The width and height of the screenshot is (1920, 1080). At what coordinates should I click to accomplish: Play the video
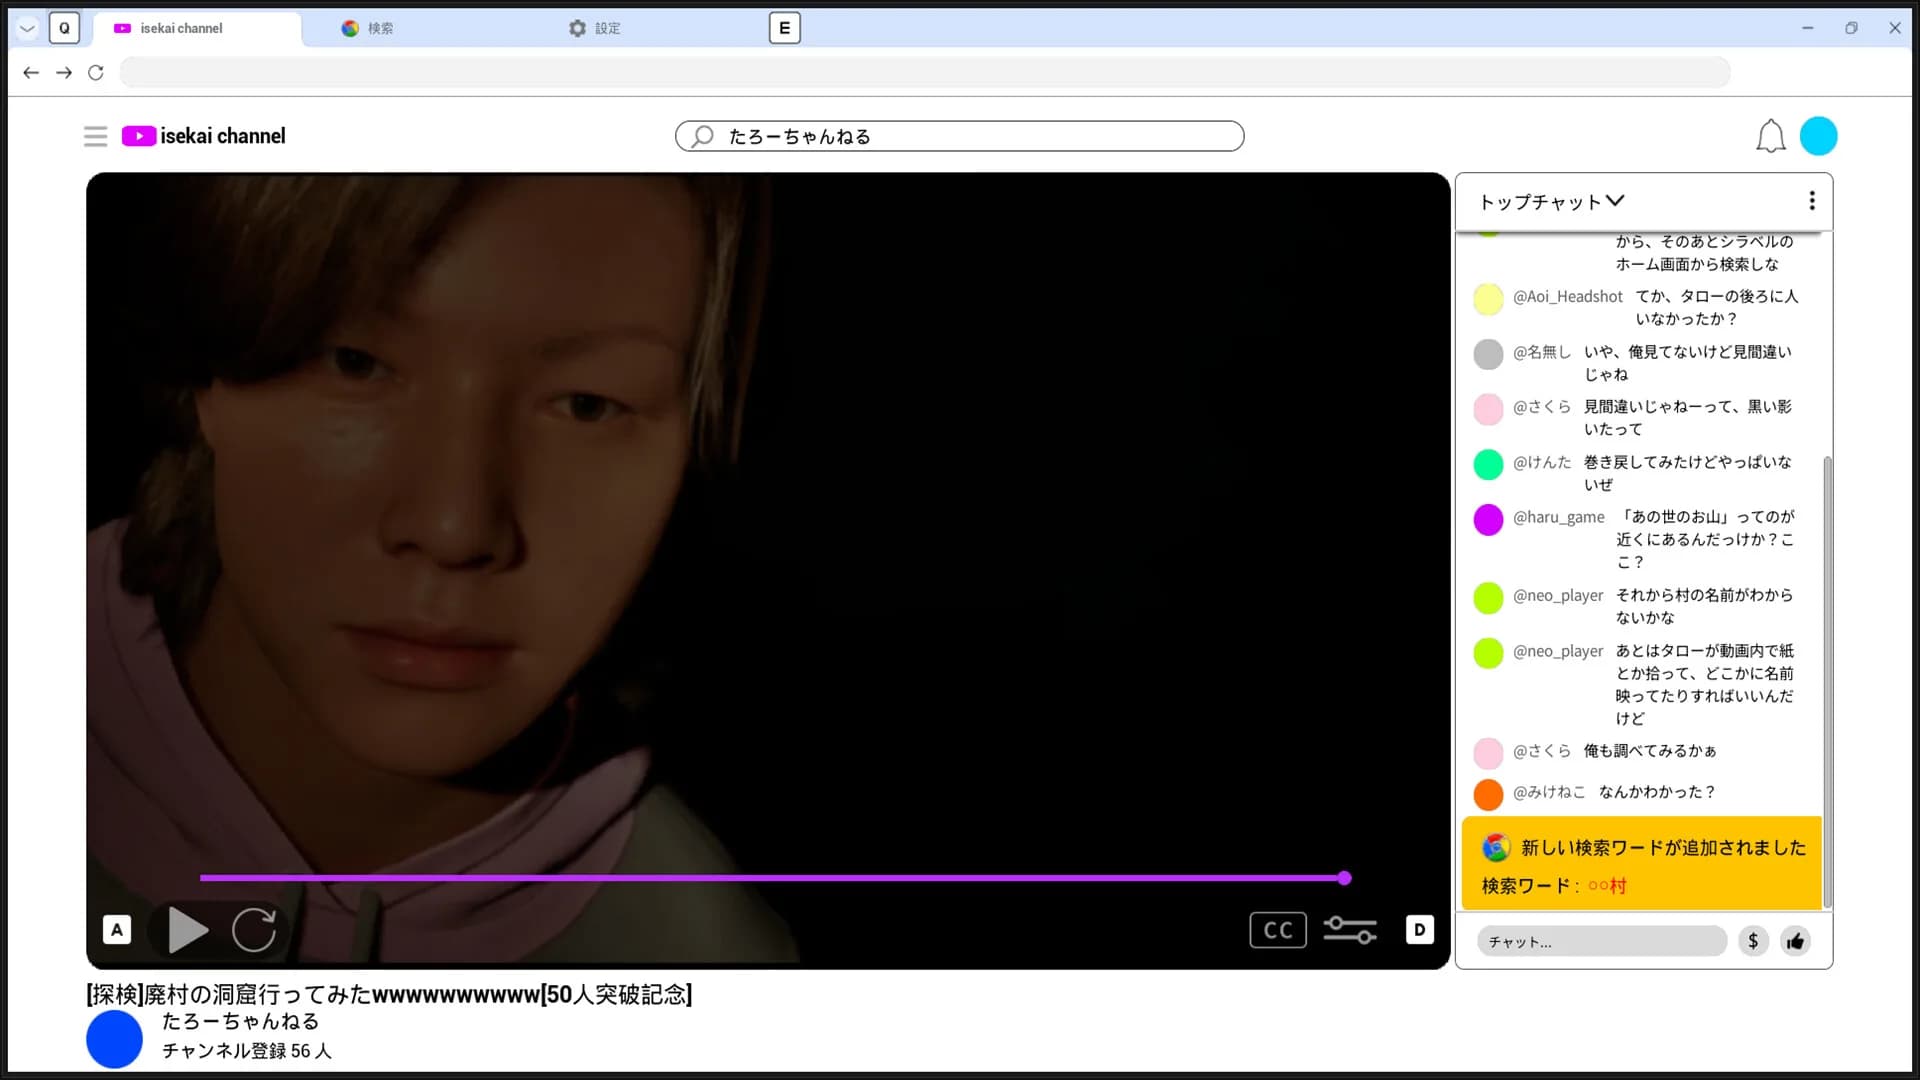pyautogui.click(x=187, y=930)
